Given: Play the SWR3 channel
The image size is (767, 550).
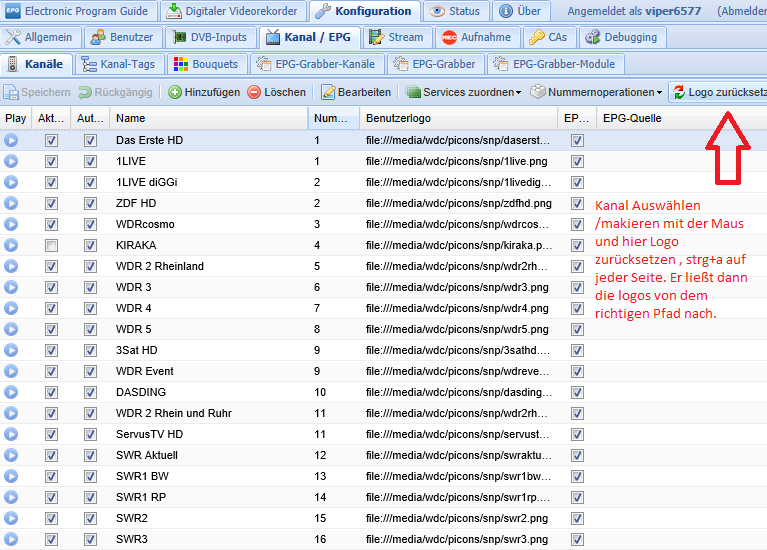Looking at the screenshot, I should pos(11,539).
